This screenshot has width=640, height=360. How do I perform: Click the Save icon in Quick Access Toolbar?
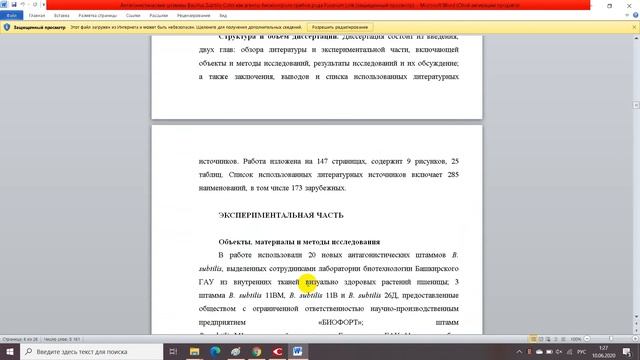tap(14, 4)
